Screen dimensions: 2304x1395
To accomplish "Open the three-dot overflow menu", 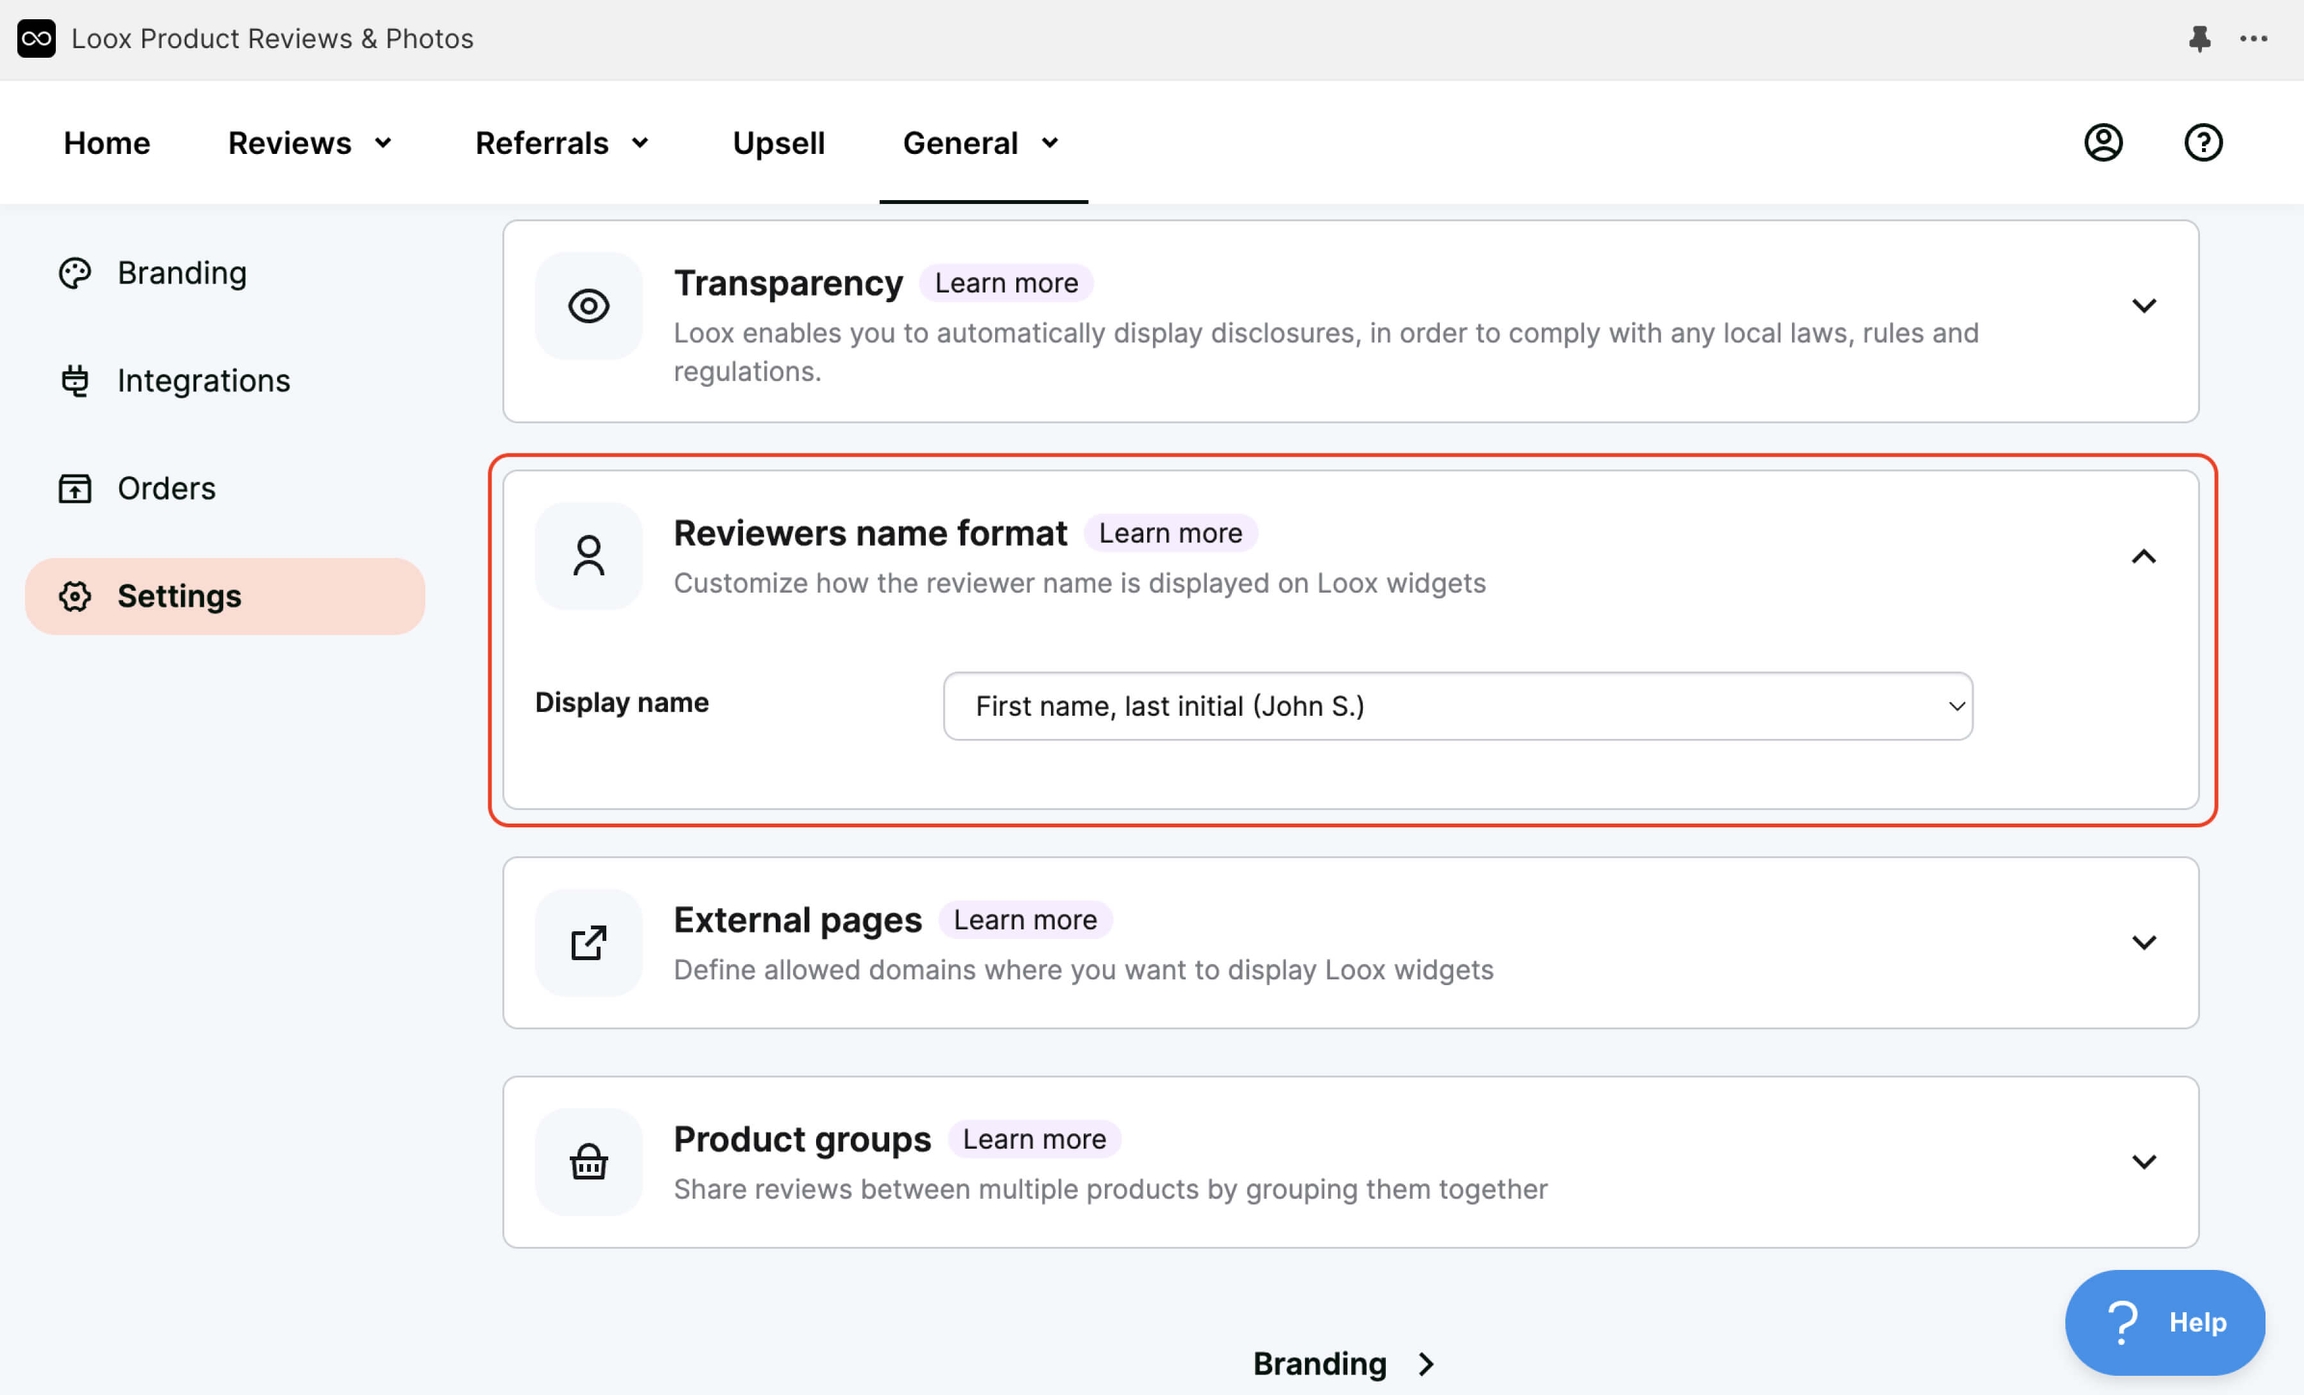I will 2255,39.
